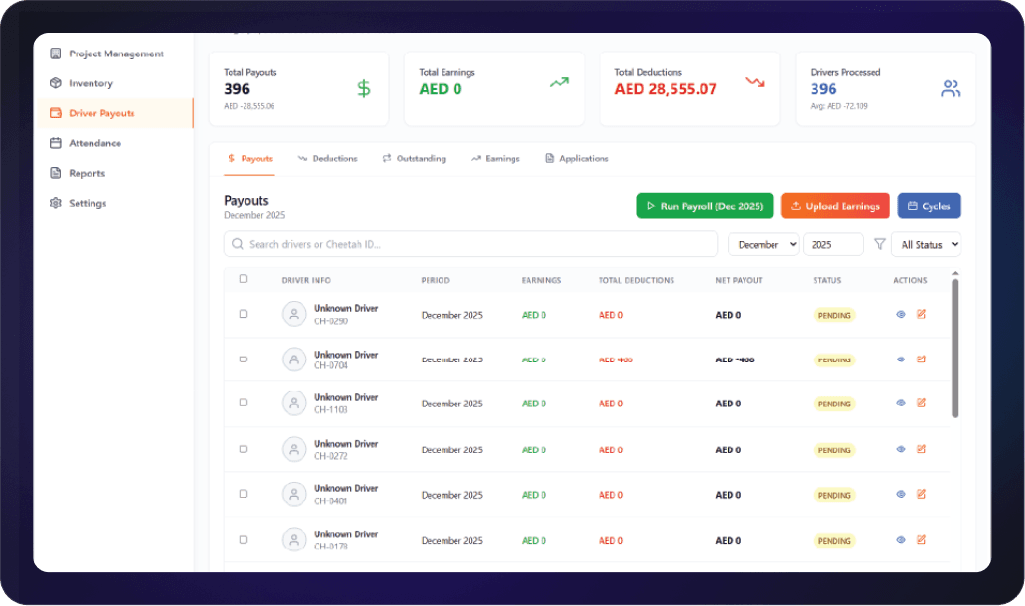Click the avatar of driver CH-0272

pos(294,449)
